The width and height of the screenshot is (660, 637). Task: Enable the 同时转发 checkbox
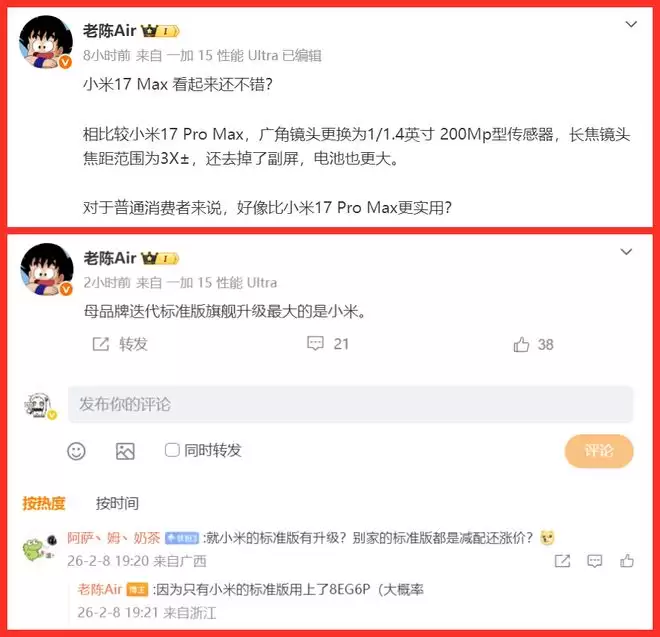tap(172, 450)
